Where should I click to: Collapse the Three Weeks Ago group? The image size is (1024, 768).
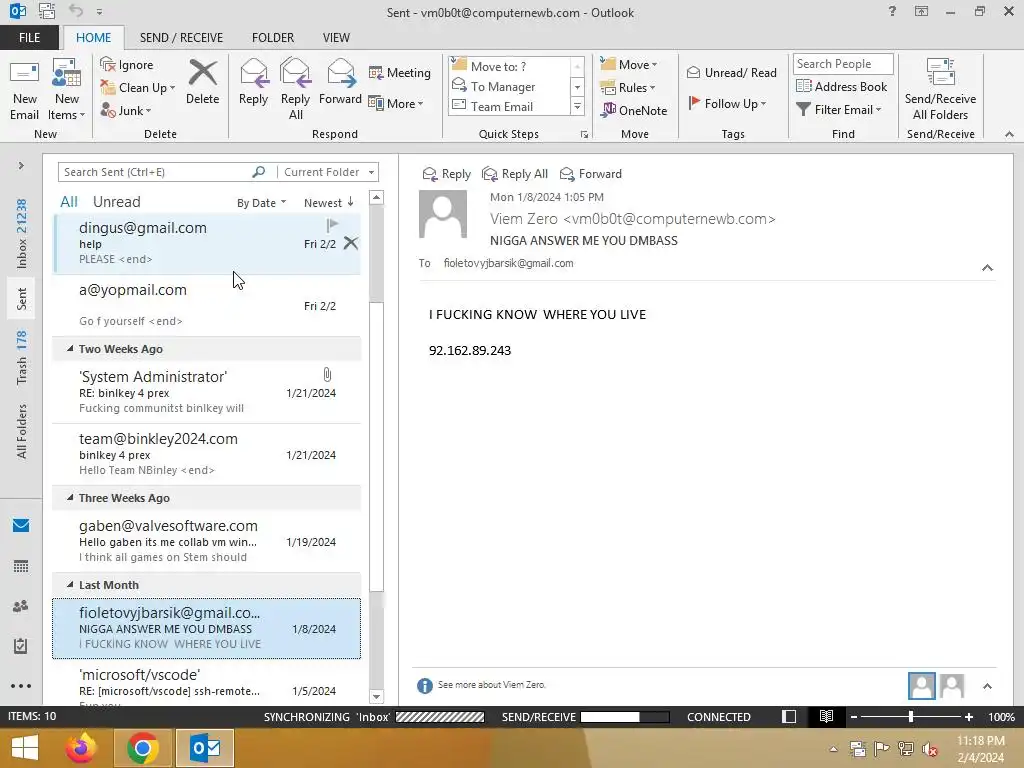(70, 498)
